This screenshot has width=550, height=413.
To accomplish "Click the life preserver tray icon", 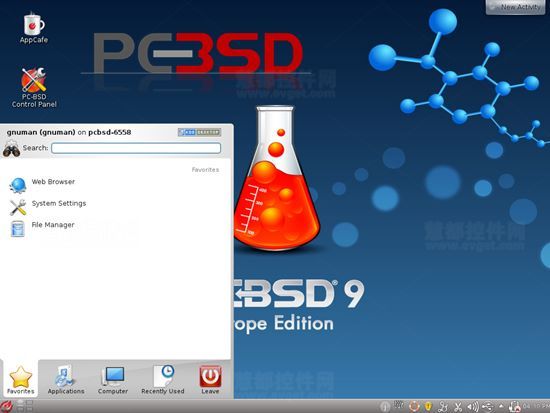I will (x=414, y=406).
